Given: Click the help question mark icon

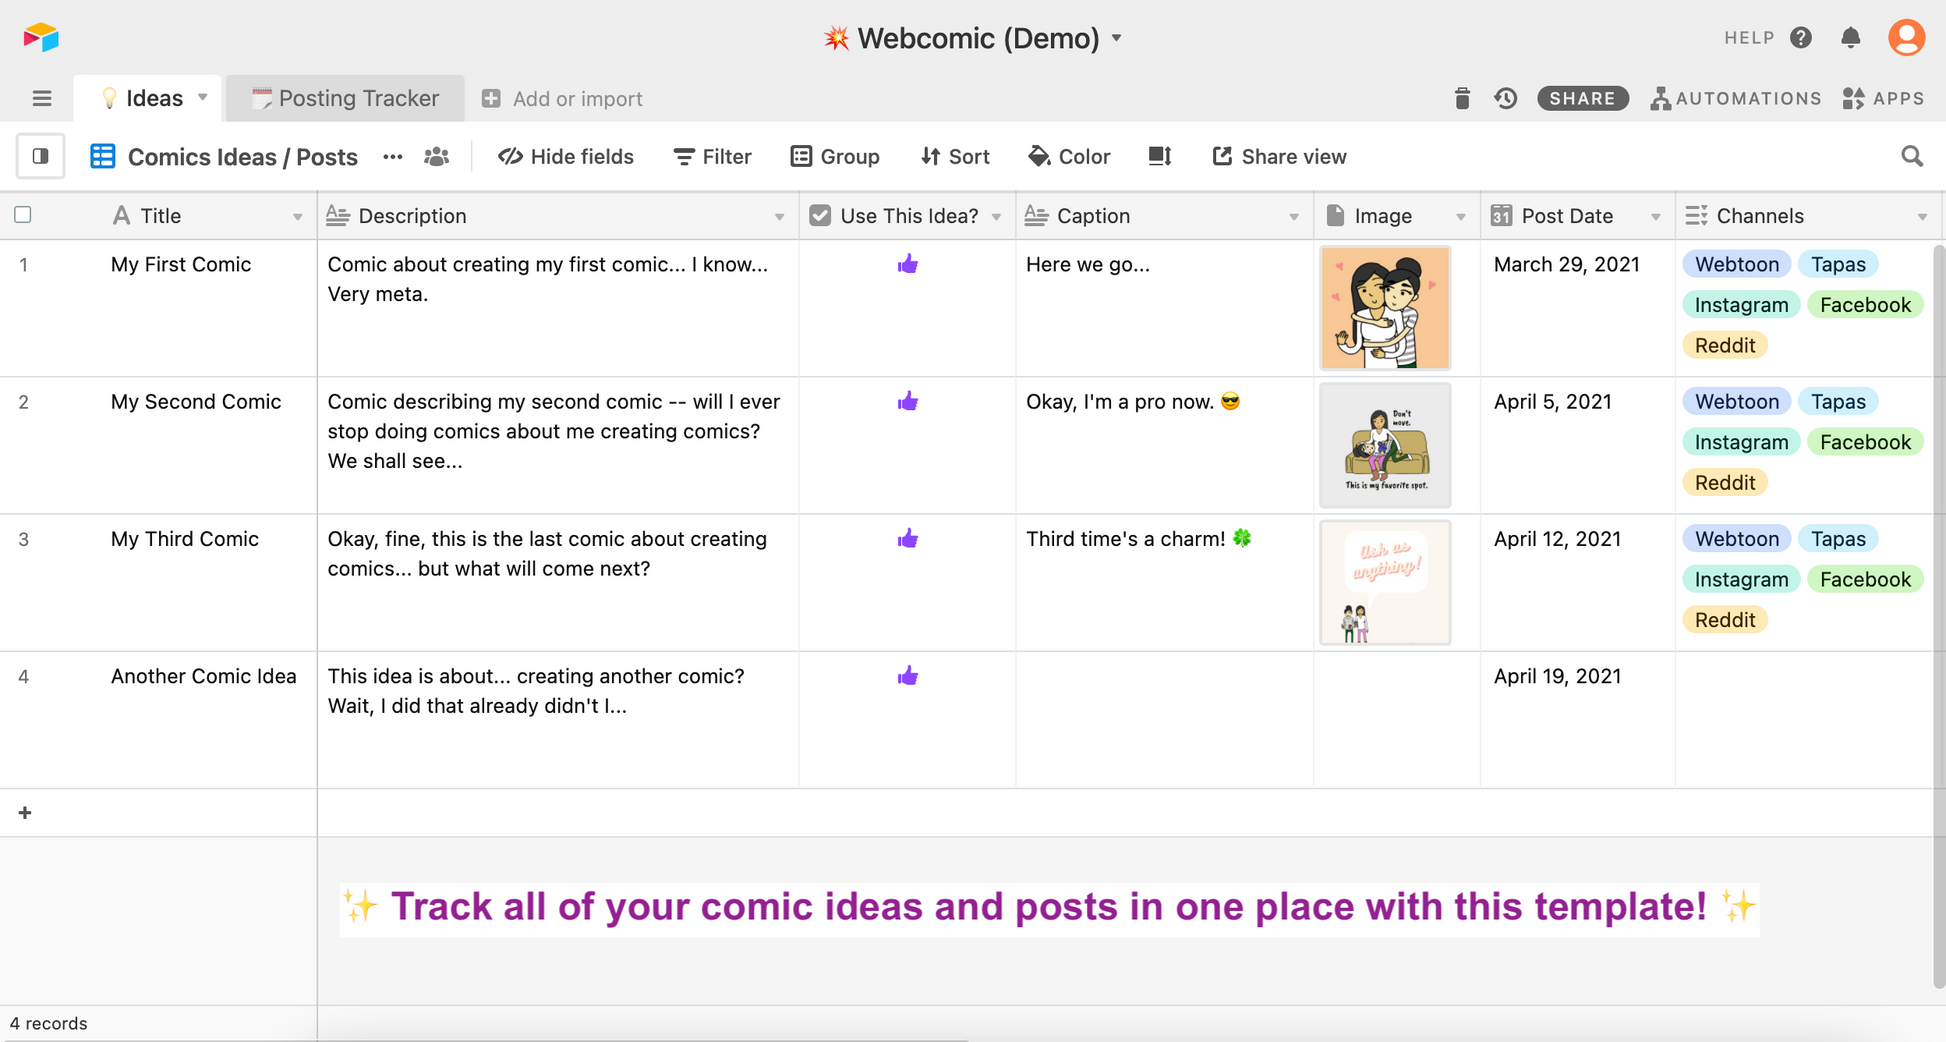Looking at the screenshot, I should click(1801, 38).
